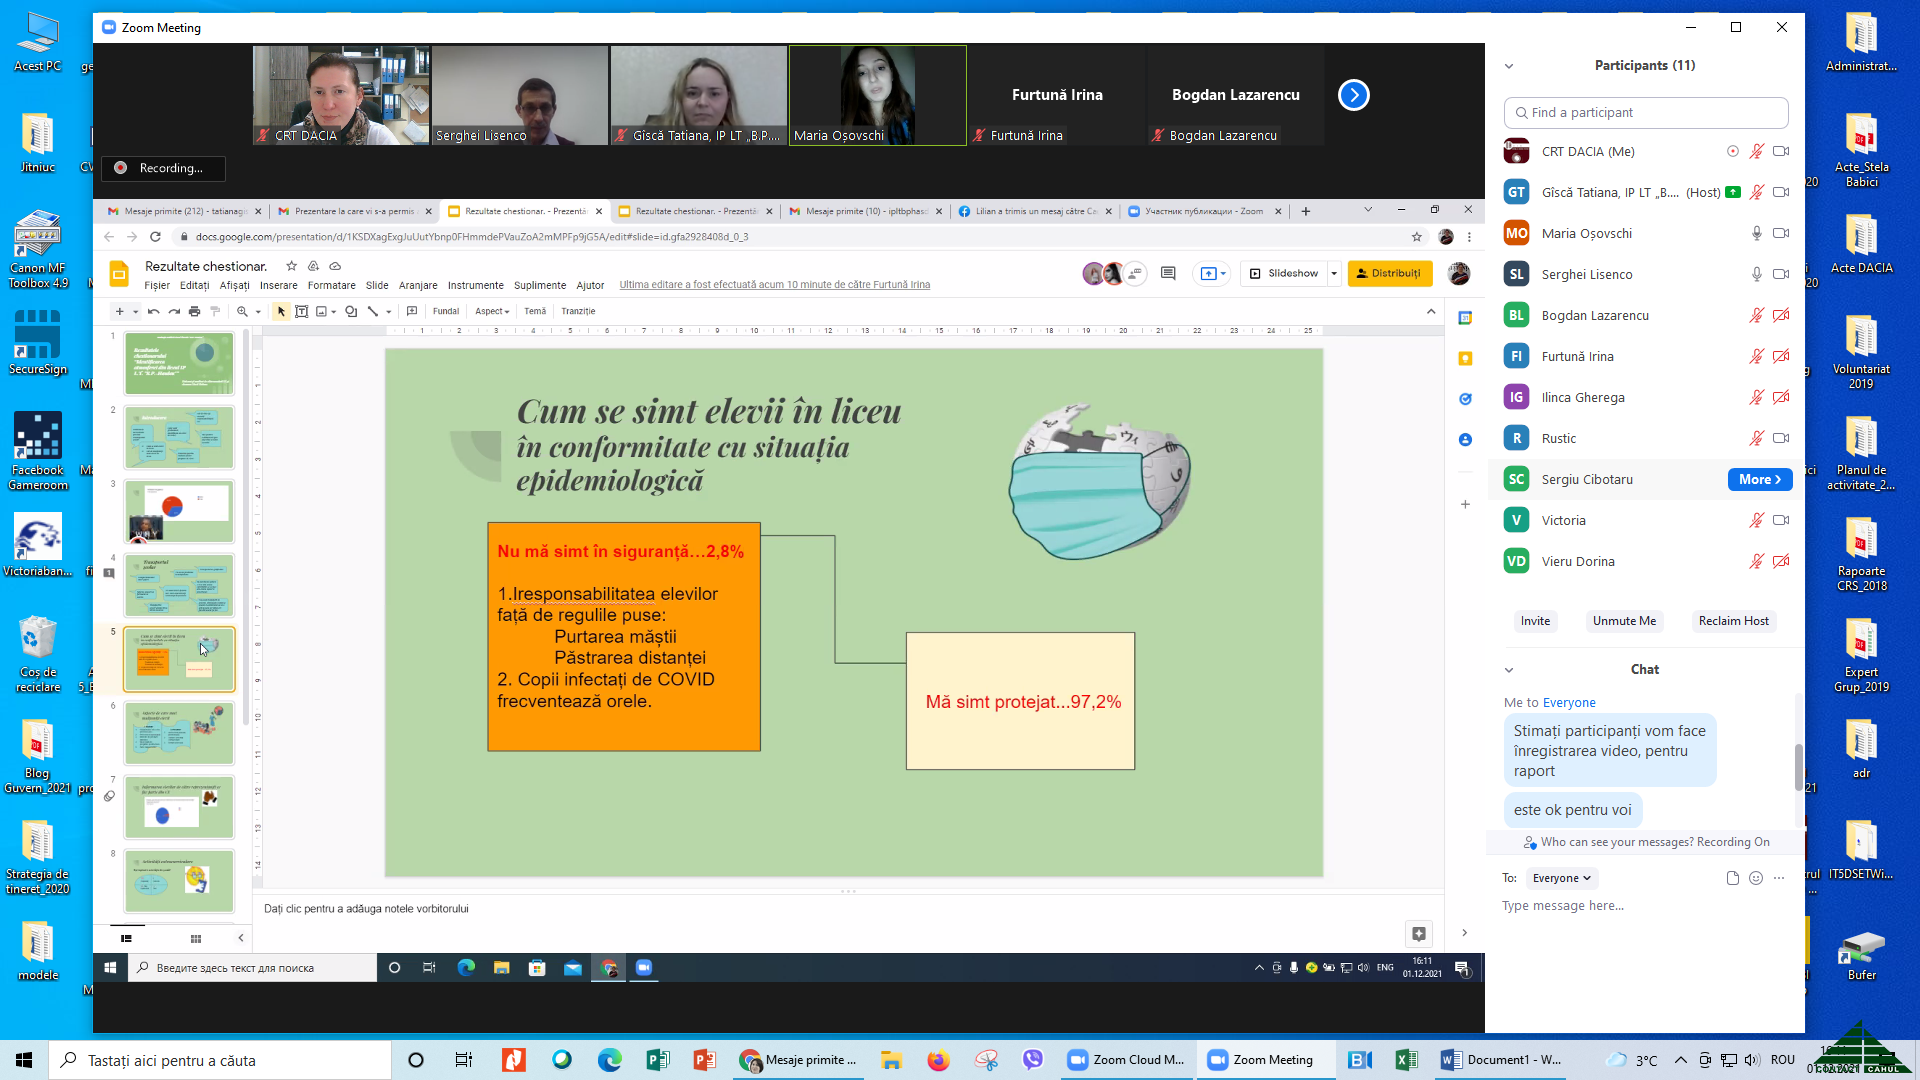
Task: Click the file attachment icon in chat
Action: pyautogui.click(x=1733, y=878)
